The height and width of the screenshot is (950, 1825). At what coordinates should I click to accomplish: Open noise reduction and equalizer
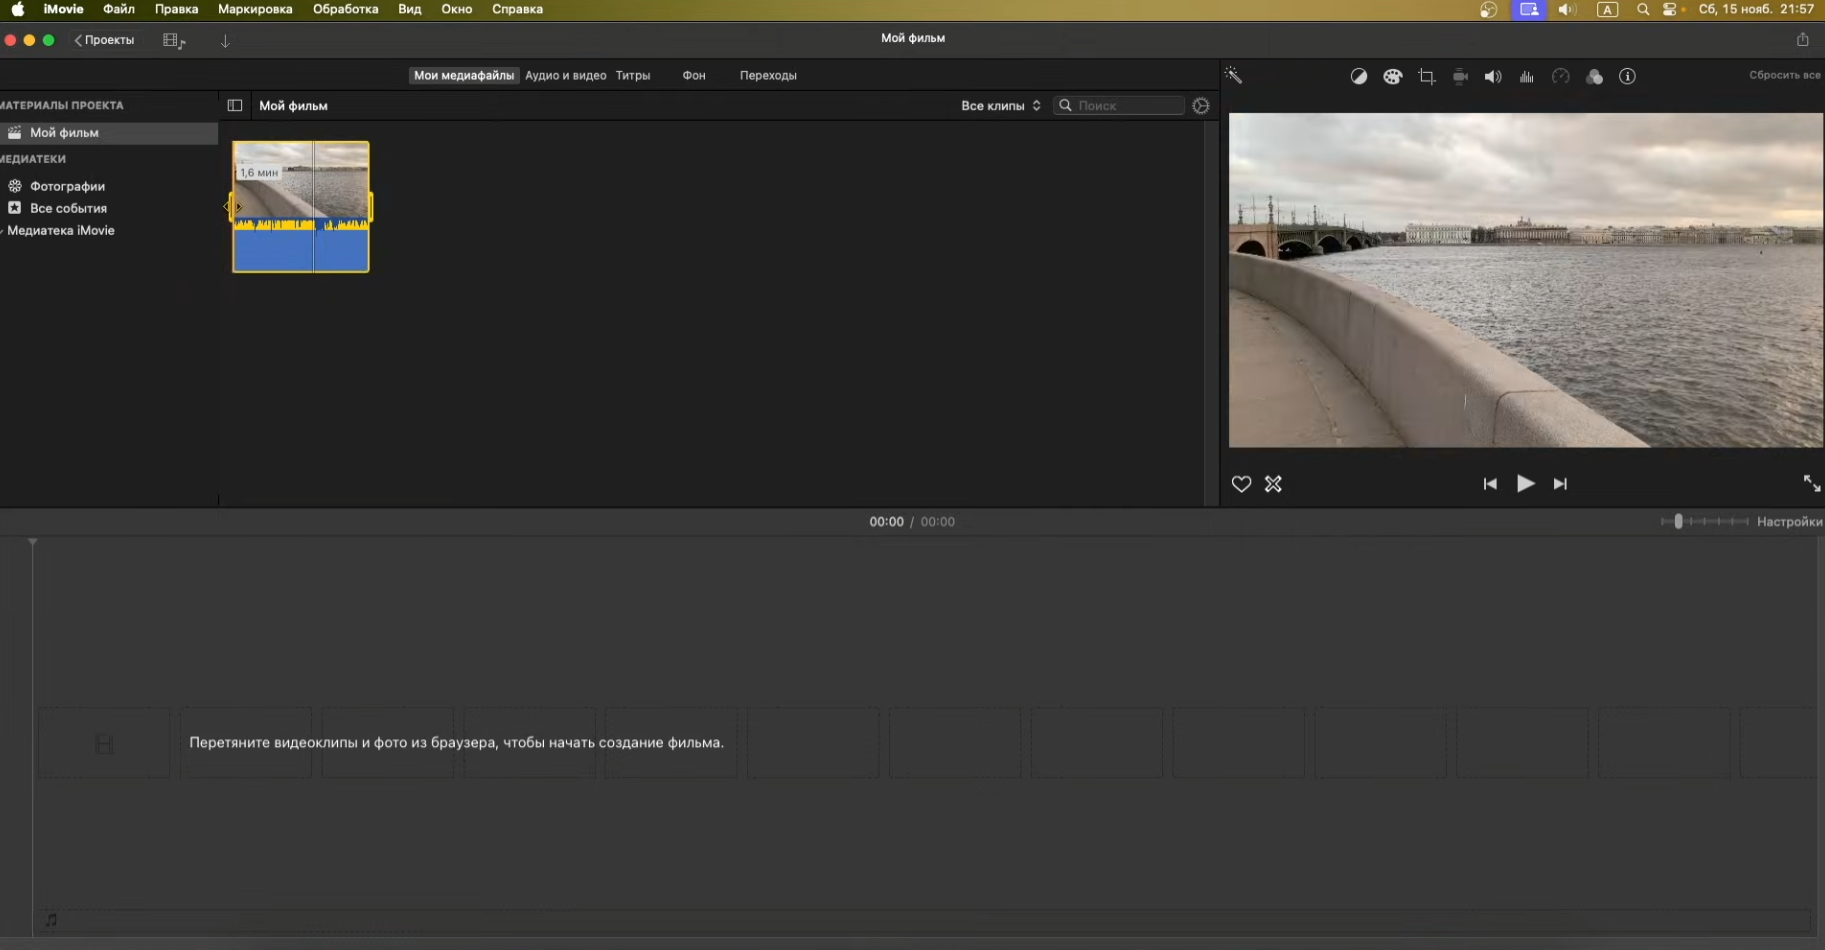click(x=1527, y=77)
